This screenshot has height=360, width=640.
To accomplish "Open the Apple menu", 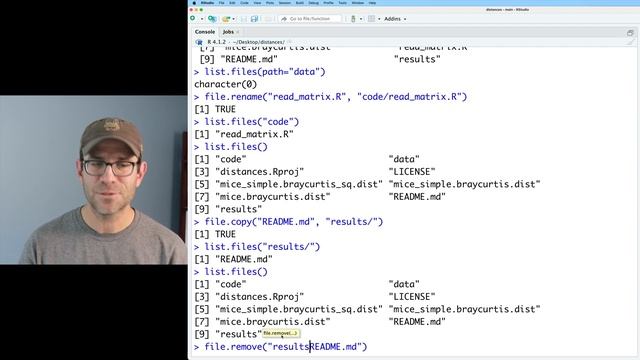I will pos(194,3).
